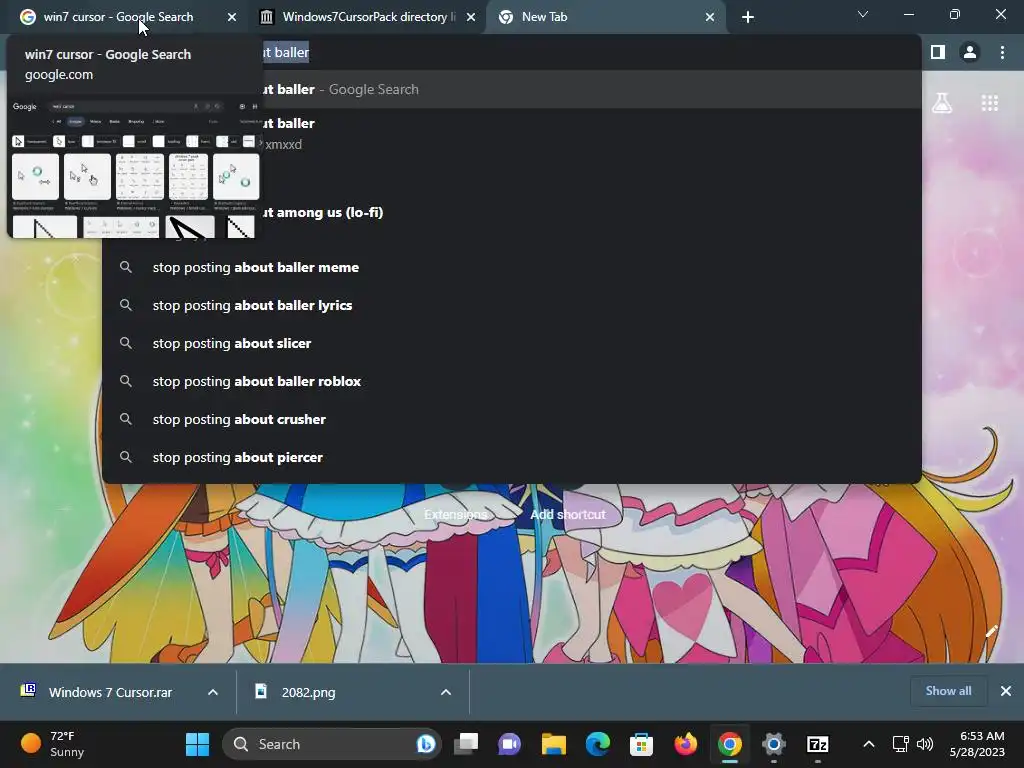This screenshot has height=768, width=1024.
Task: Click the win7 cursor tab hover preview thumbnail
Action: coord(136,167)
